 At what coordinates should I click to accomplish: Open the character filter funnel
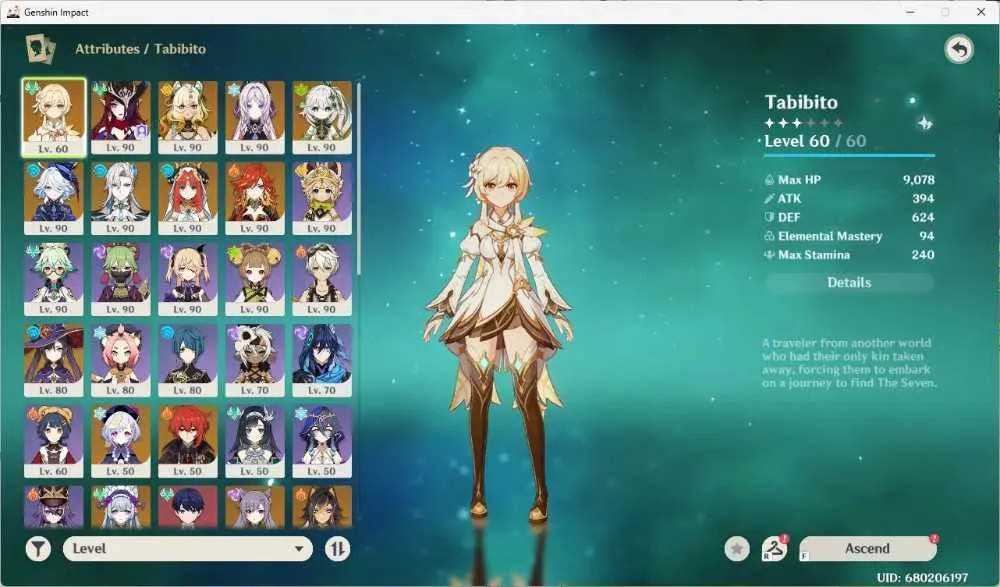click(38, 549)
